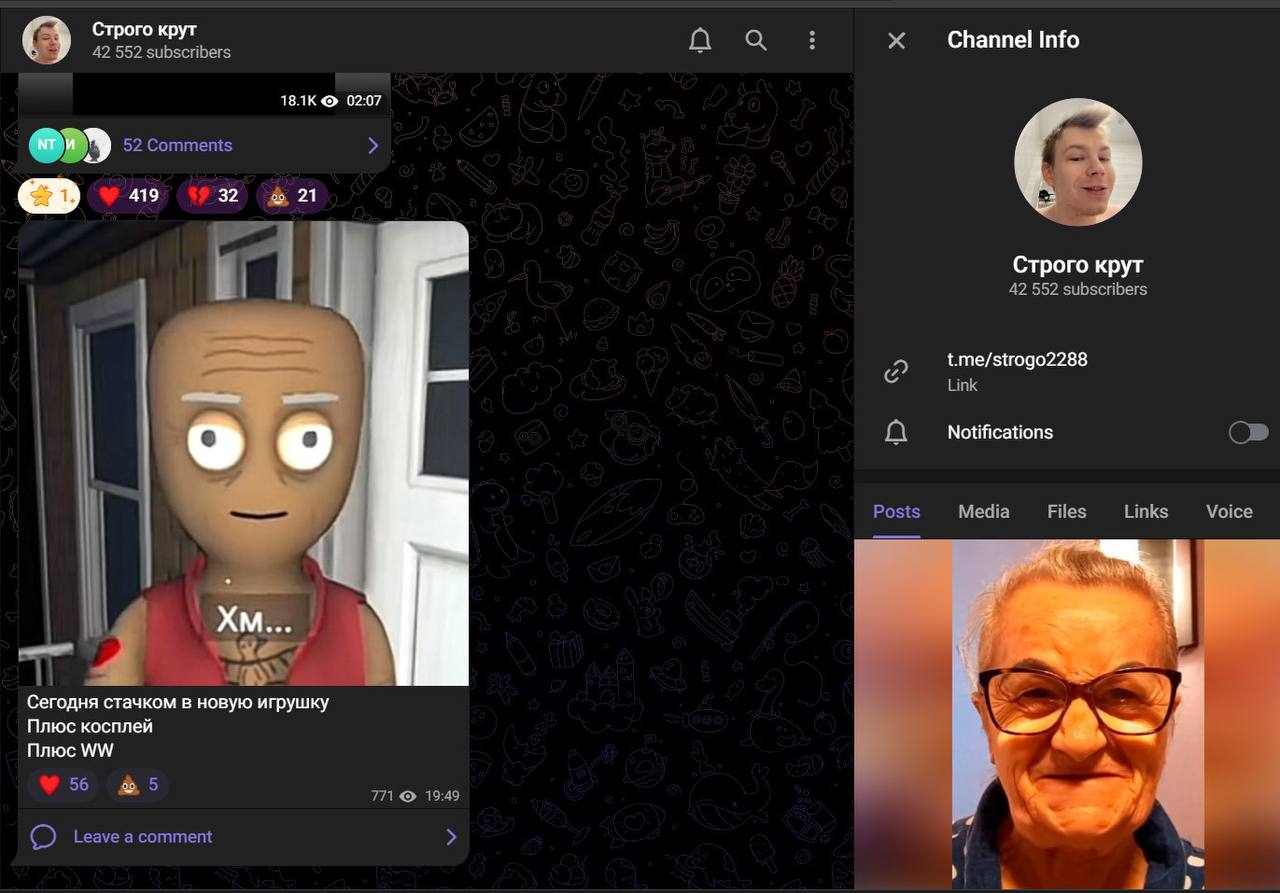Open the cartoon character post image
1280x893 pixels.
tap(243, 453)
